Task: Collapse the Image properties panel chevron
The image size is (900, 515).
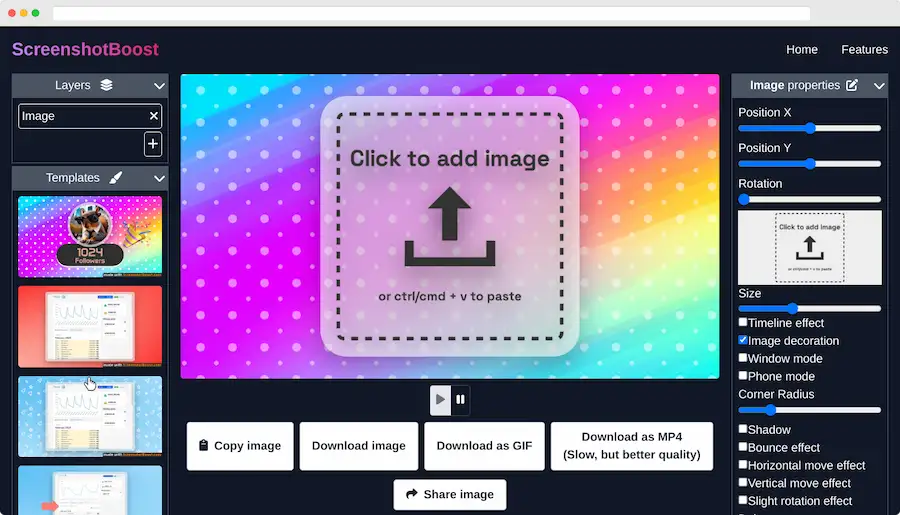Action: tap(879, 86)
